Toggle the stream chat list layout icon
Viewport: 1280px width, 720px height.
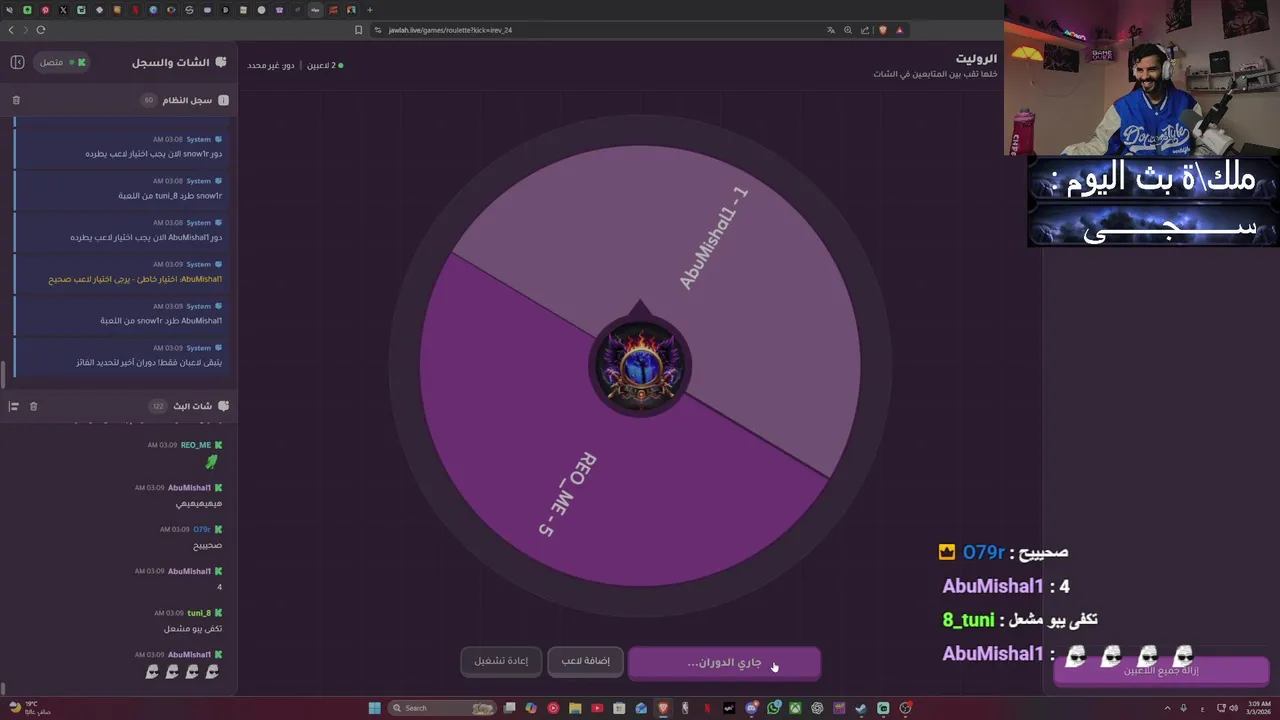[14, 406]
